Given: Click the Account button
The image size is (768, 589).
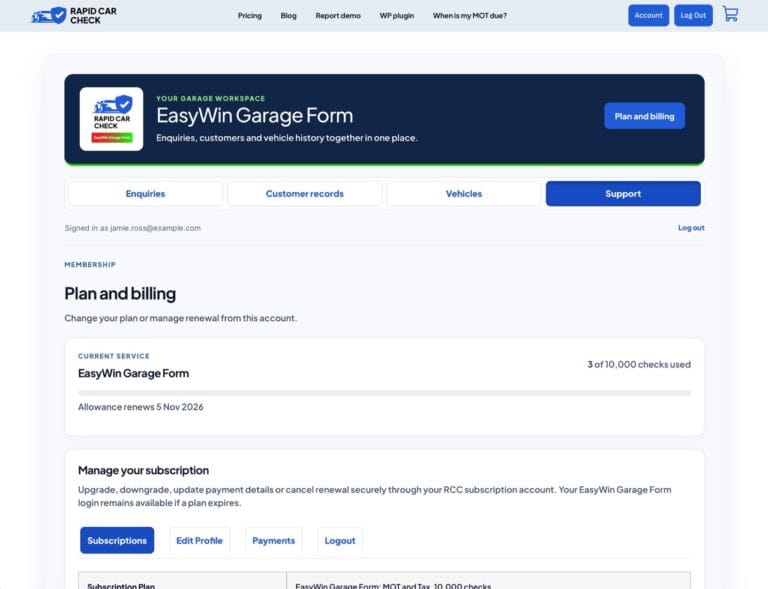Looking at the screenshot, I should click(x=648, y=15).
